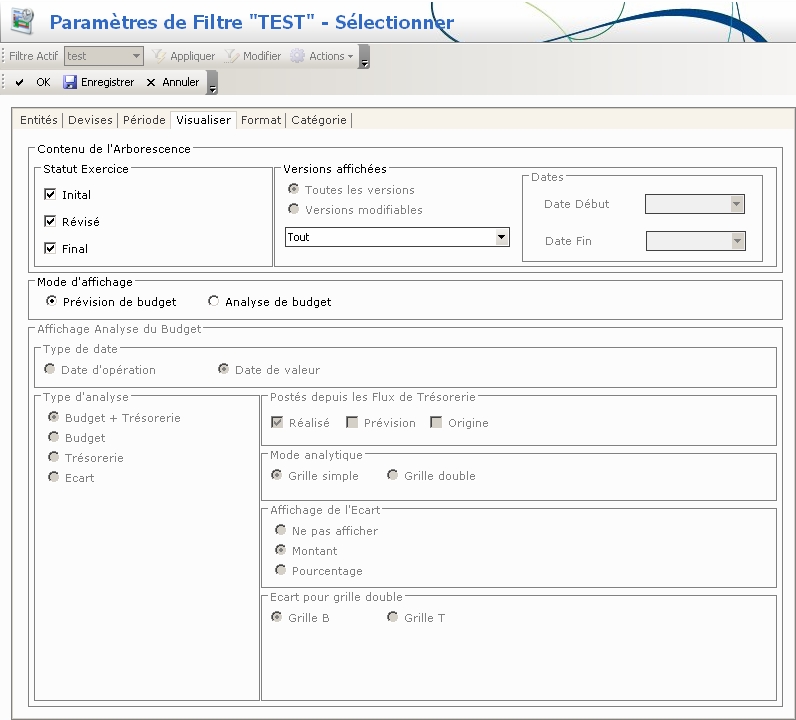Open the Tout versions dropdown

click(501, 237)
